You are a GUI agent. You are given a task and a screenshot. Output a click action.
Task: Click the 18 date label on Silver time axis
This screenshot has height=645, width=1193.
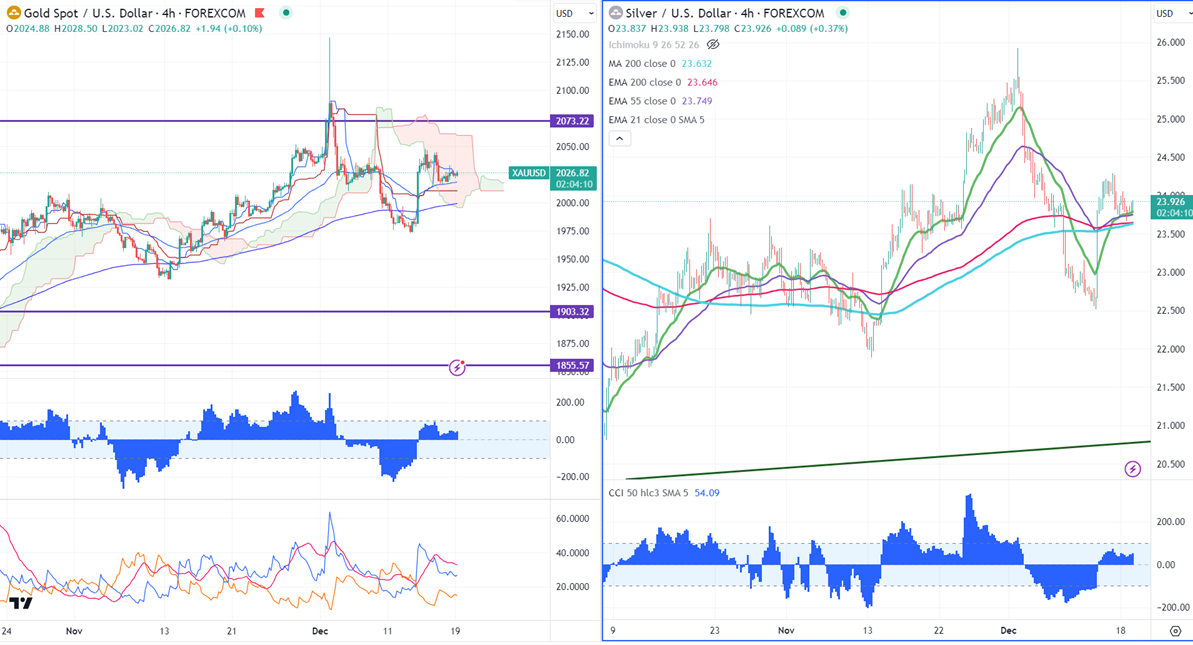pyautogui.click(x=1121, y=631)
